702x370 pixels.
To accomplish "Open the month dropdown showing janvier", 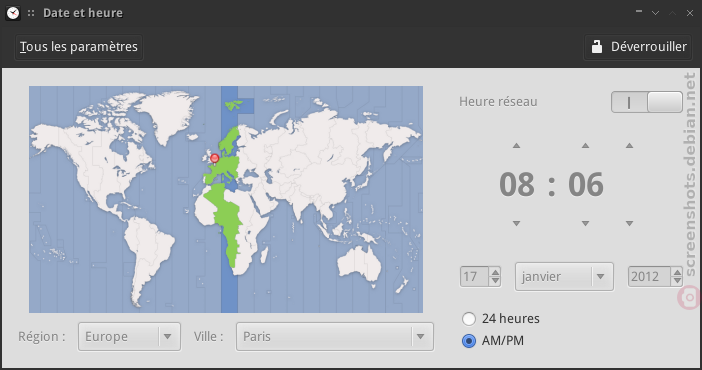I will (x=564, y=276).
